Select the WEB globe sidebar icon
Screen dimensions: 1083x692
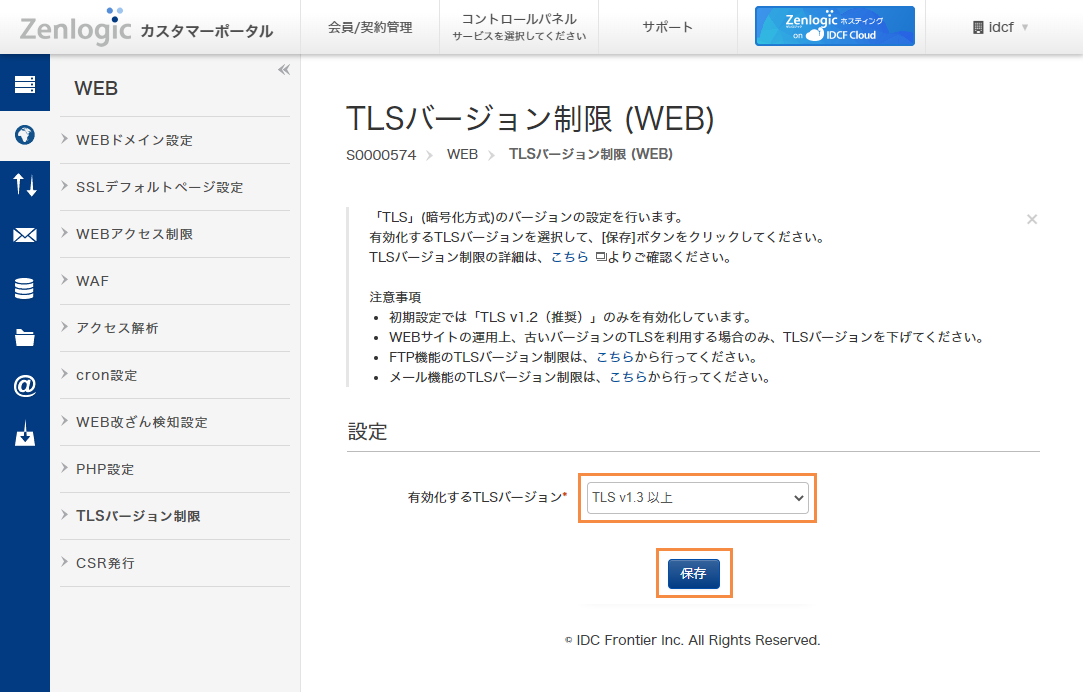pyautogui.click(x=25, y=135)
